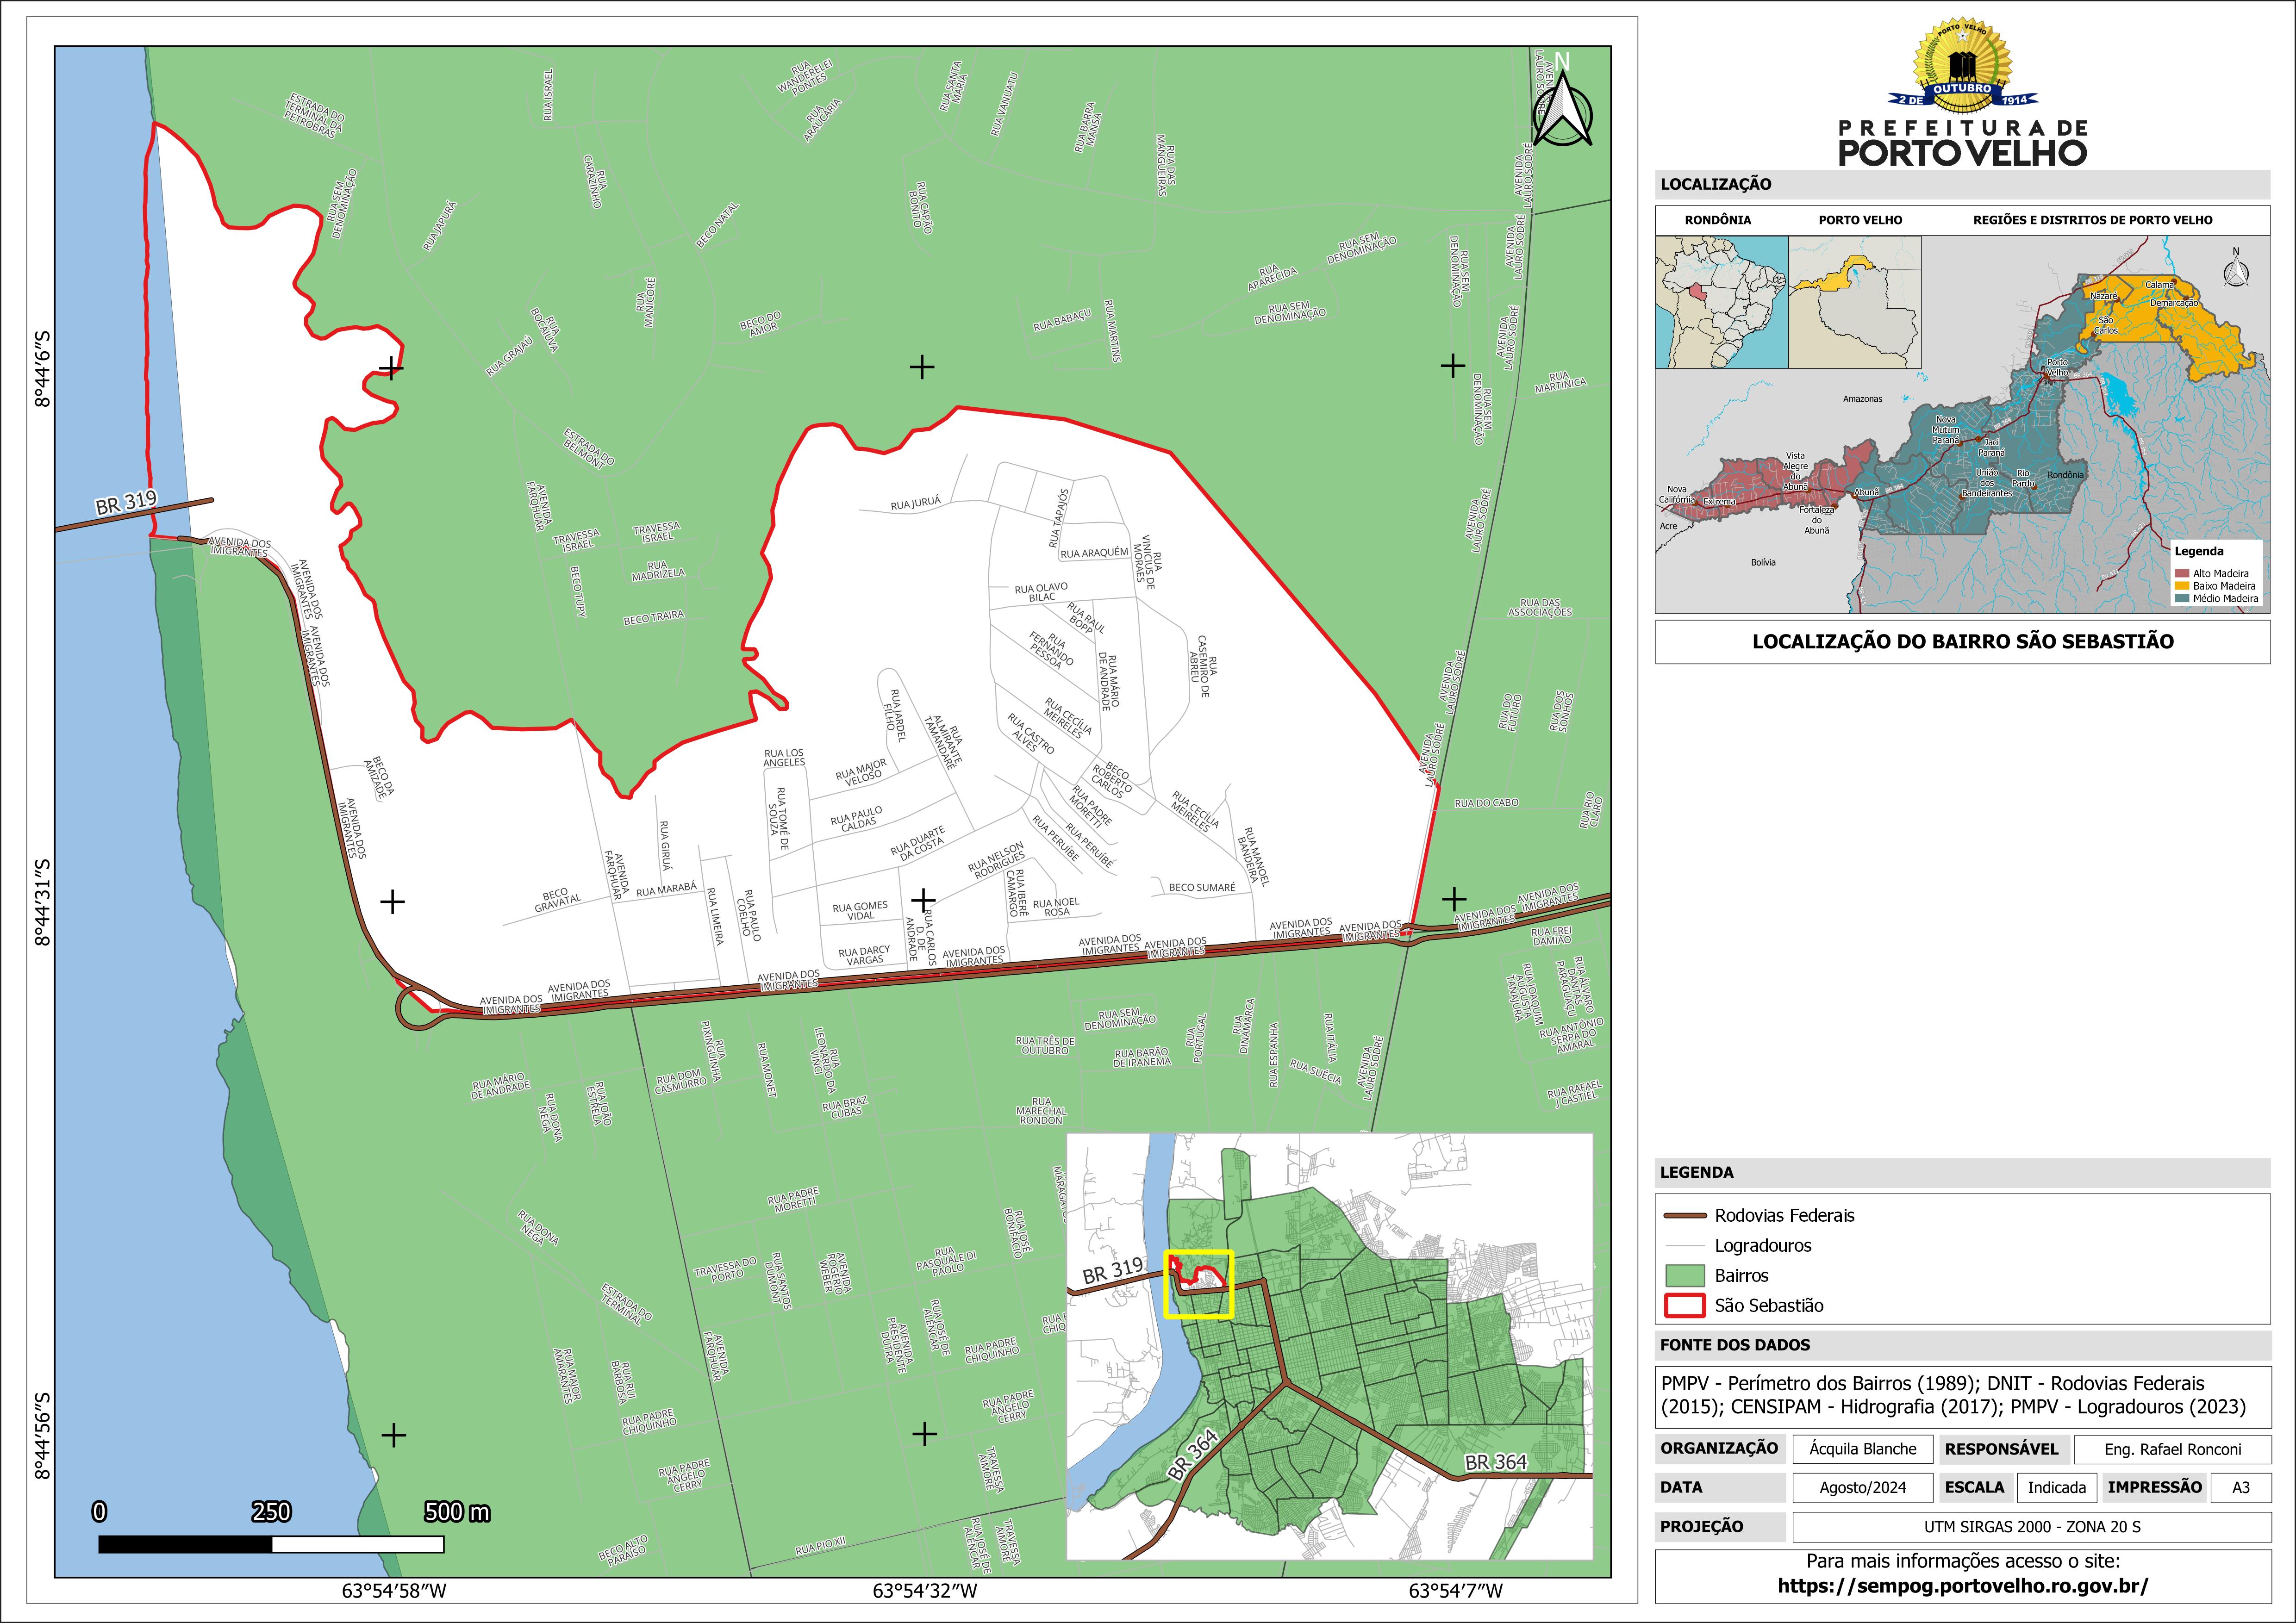Image resolution: width=2296 pixels, height=1623 pixels.
Task: Click the 63°54'32"W longitude label
Action: 925,1591
